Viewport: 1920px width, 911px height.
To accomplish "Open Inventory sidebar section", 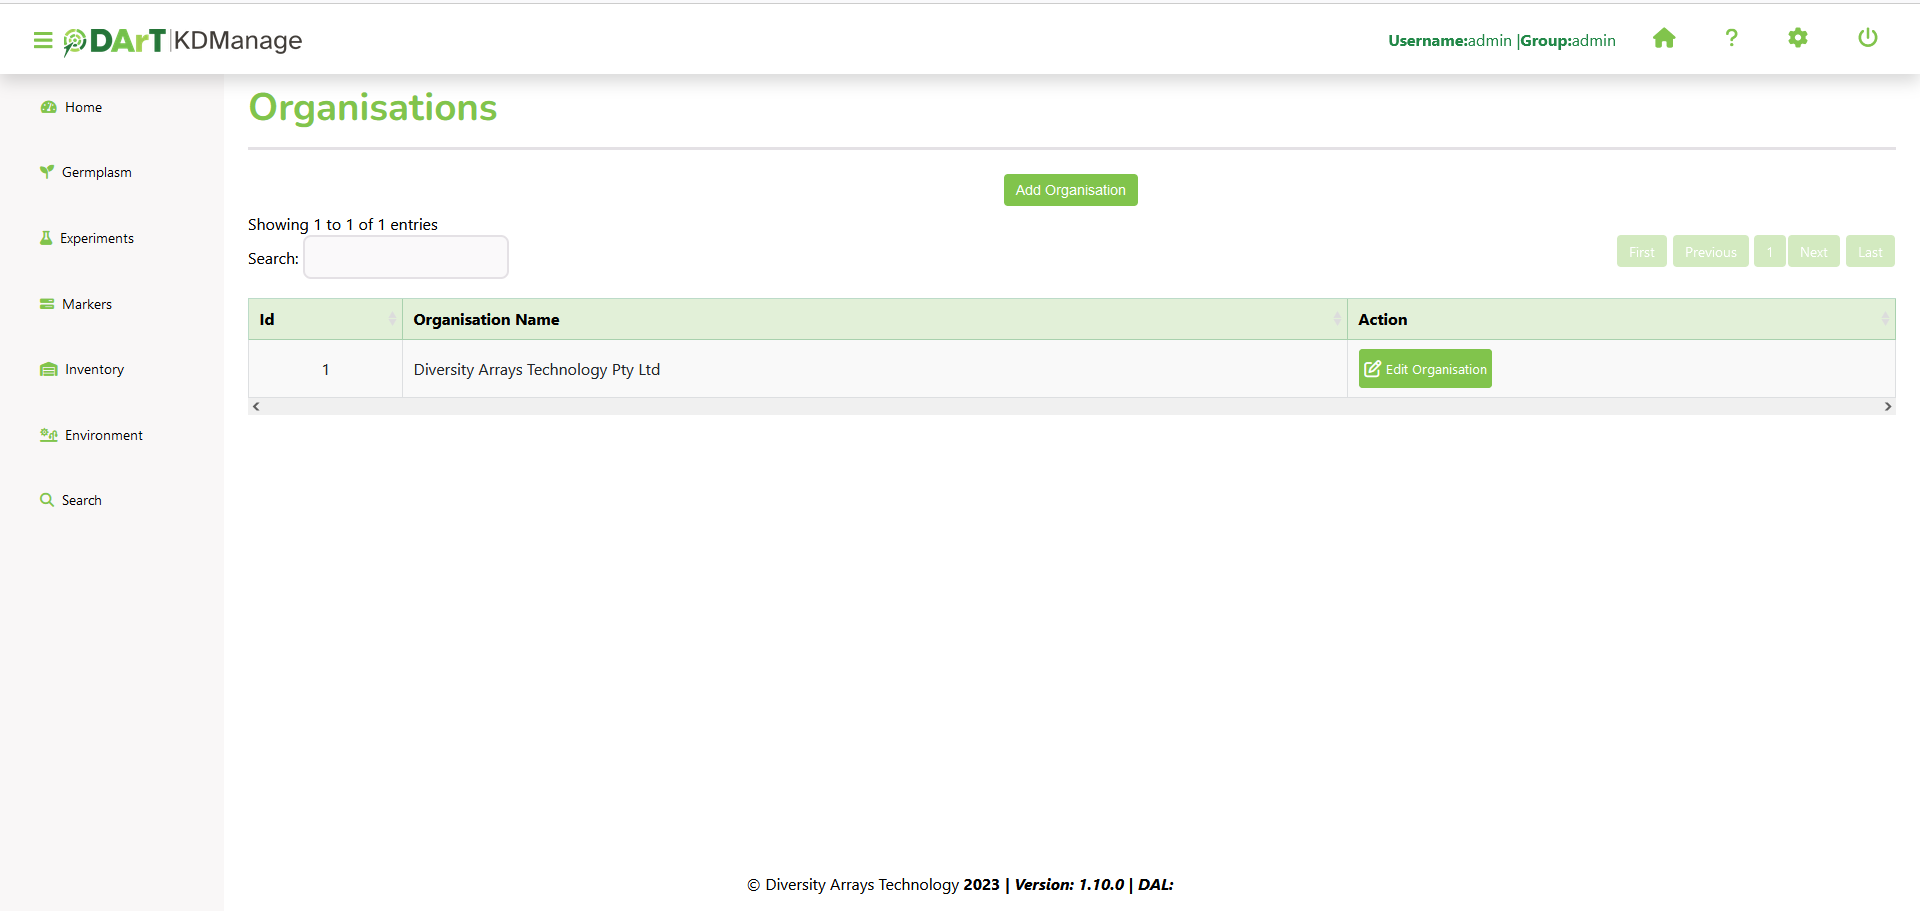I will pos(94,370).
